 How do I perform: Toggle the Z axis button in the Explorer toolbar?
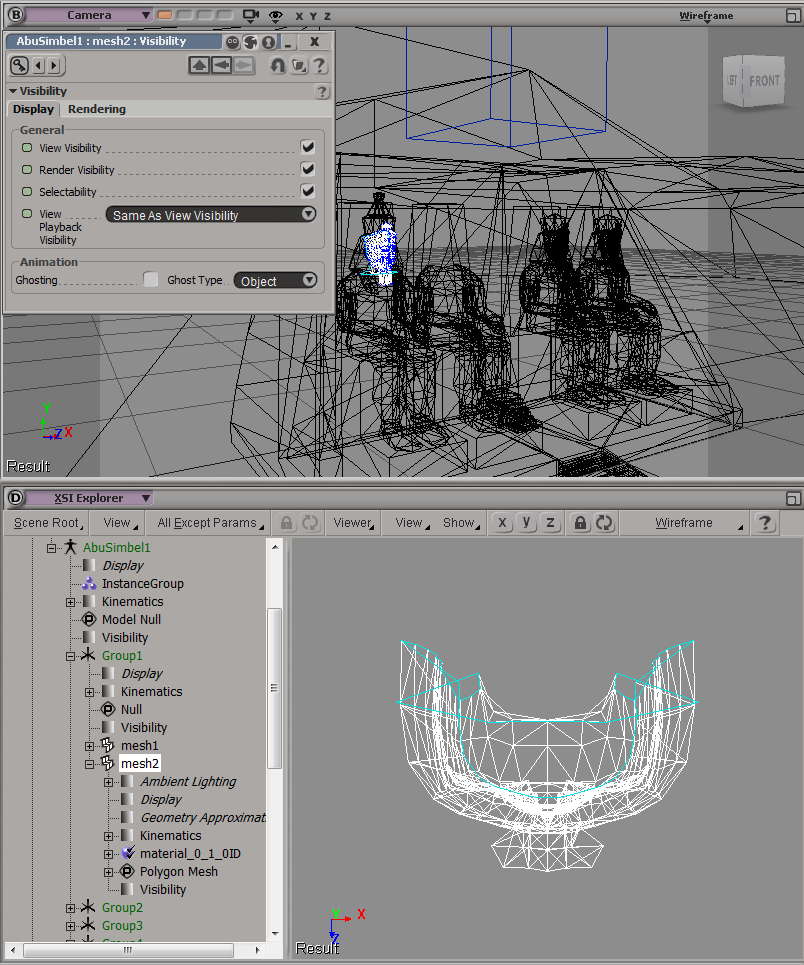pos(550,523)
